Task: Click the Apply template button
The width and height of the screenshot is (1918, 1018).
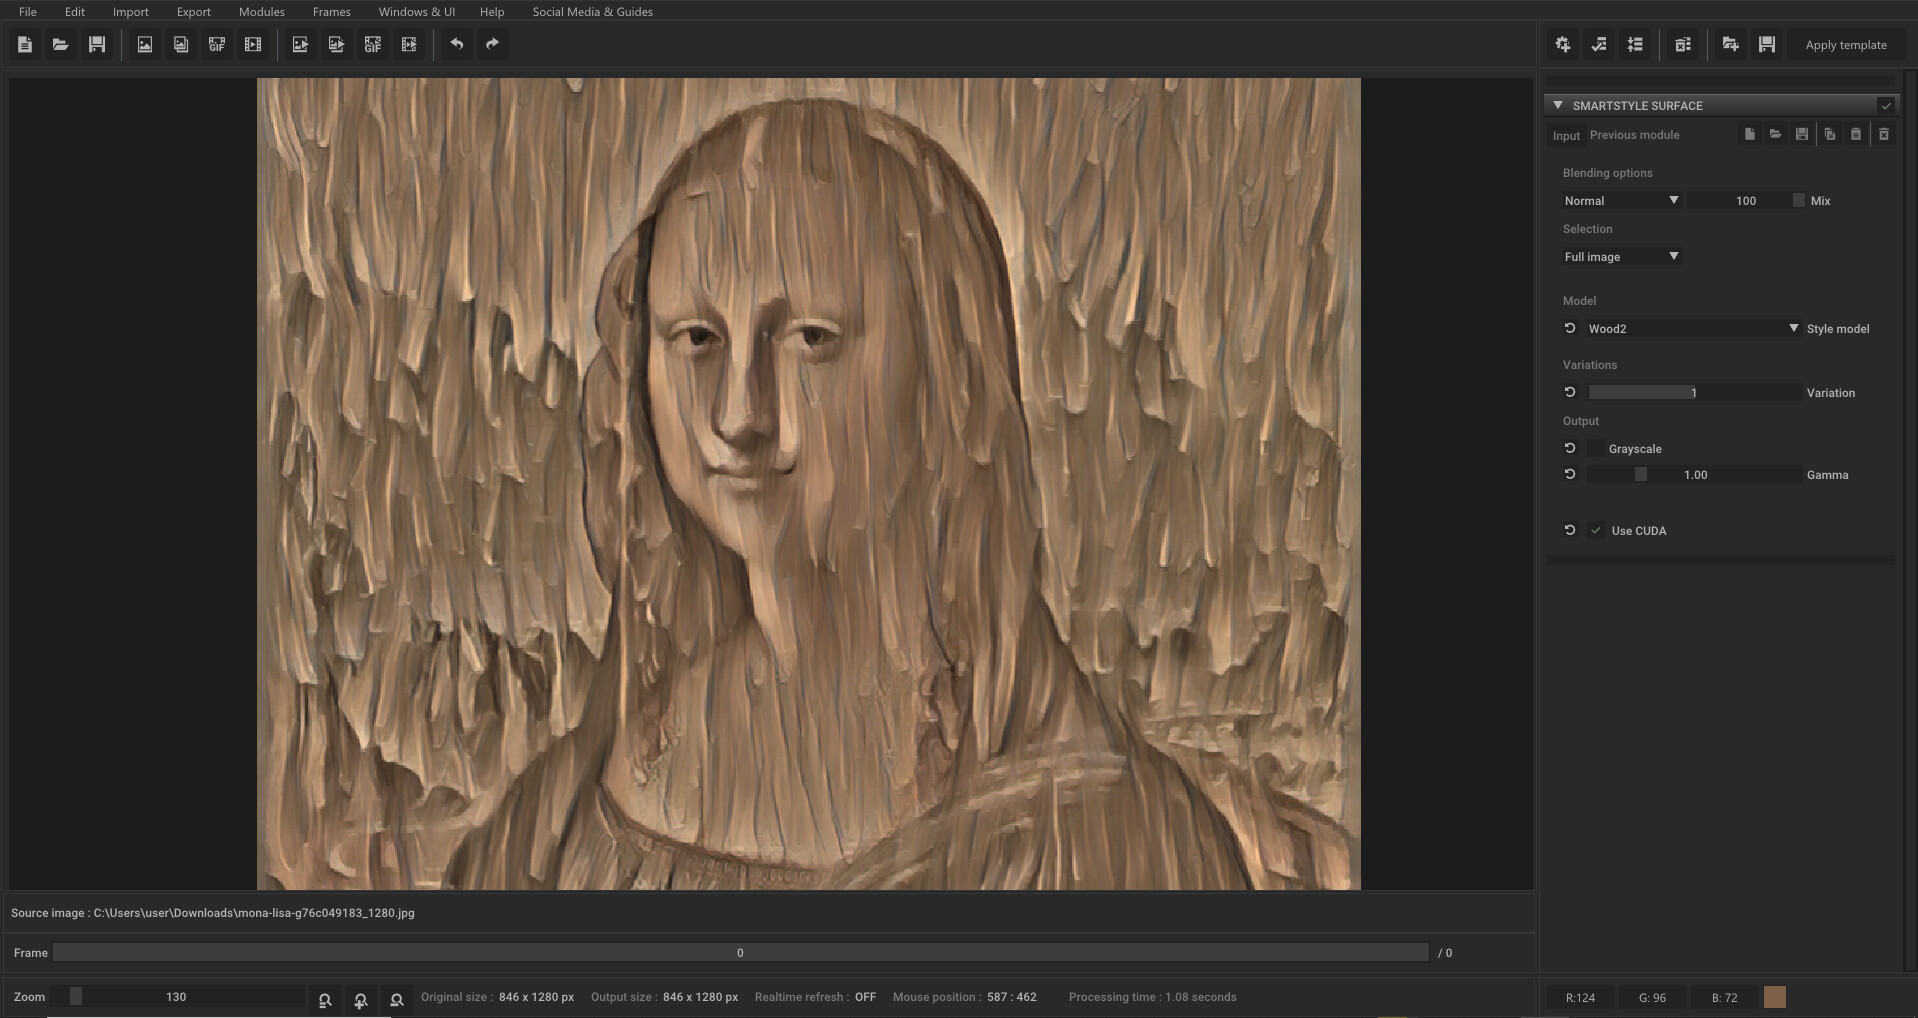Action: [x=1846, y=44]
